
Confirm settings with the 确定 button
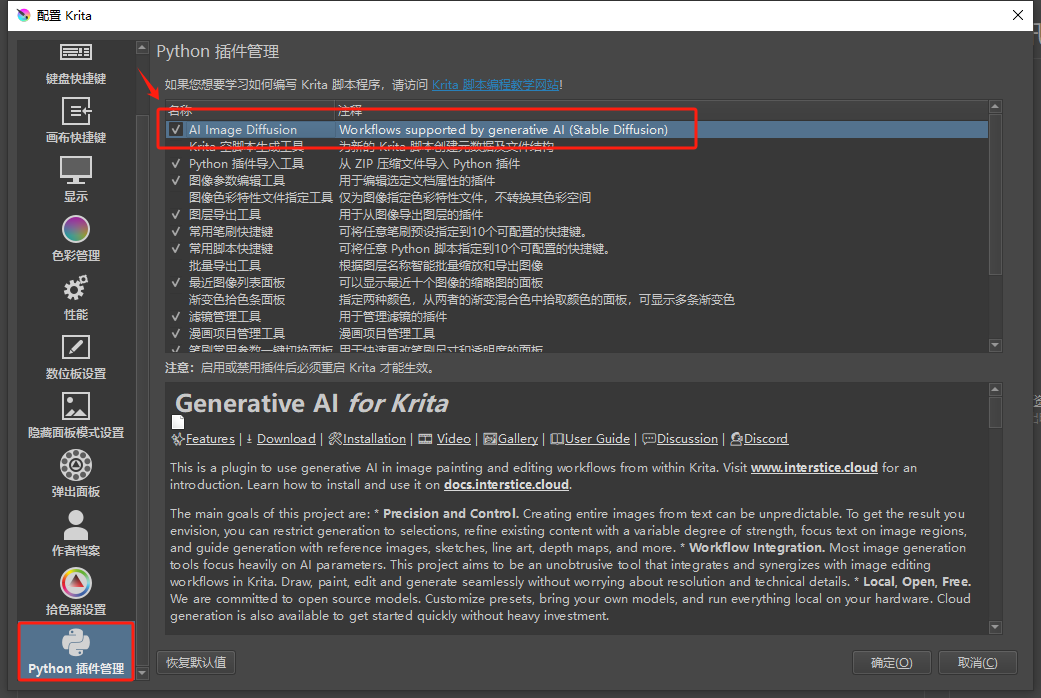(891, 662)
